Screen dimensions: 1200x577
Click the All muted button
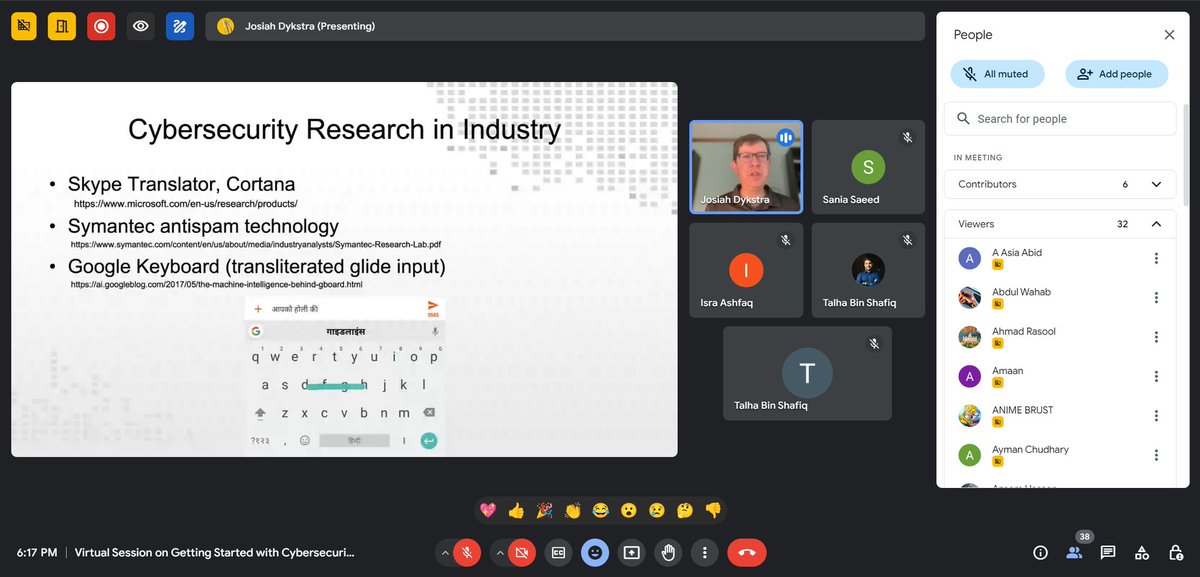(997, 74)
